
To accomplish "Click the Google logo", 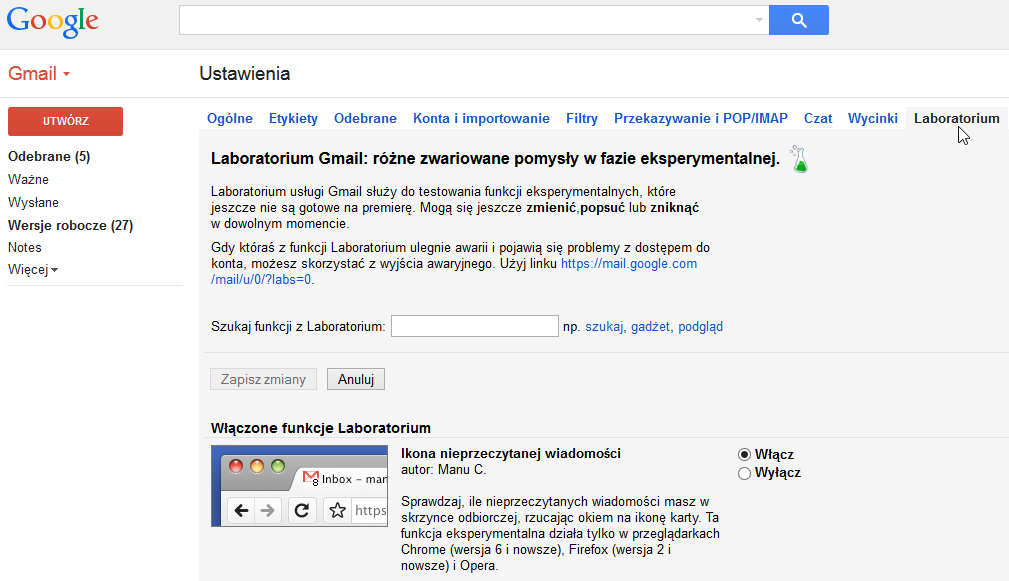I will tap(53, 21).
